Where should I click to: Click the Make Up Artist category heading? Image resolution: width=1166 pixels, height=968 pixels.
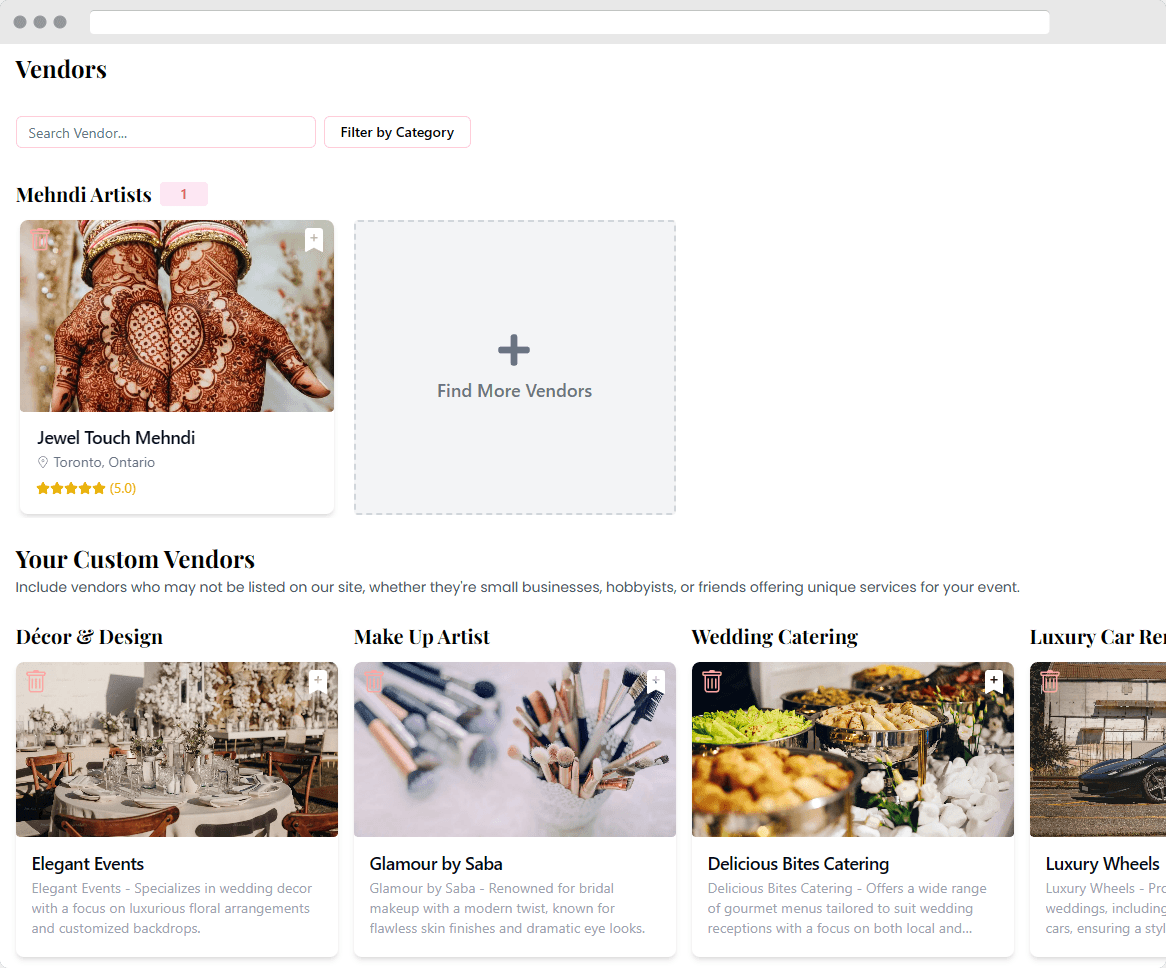click(x=422, y=637)
